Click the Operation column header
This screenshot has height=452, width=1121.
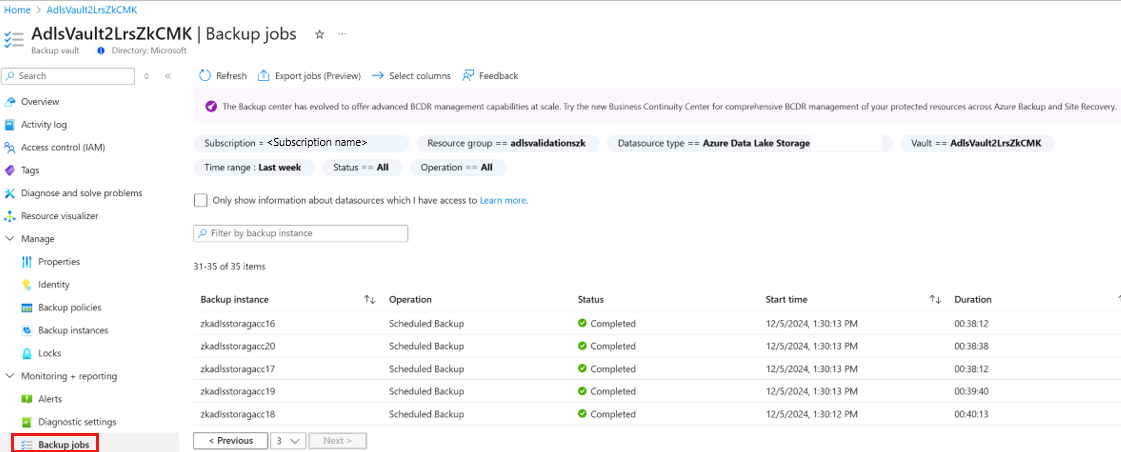click(x=410, y=300)
